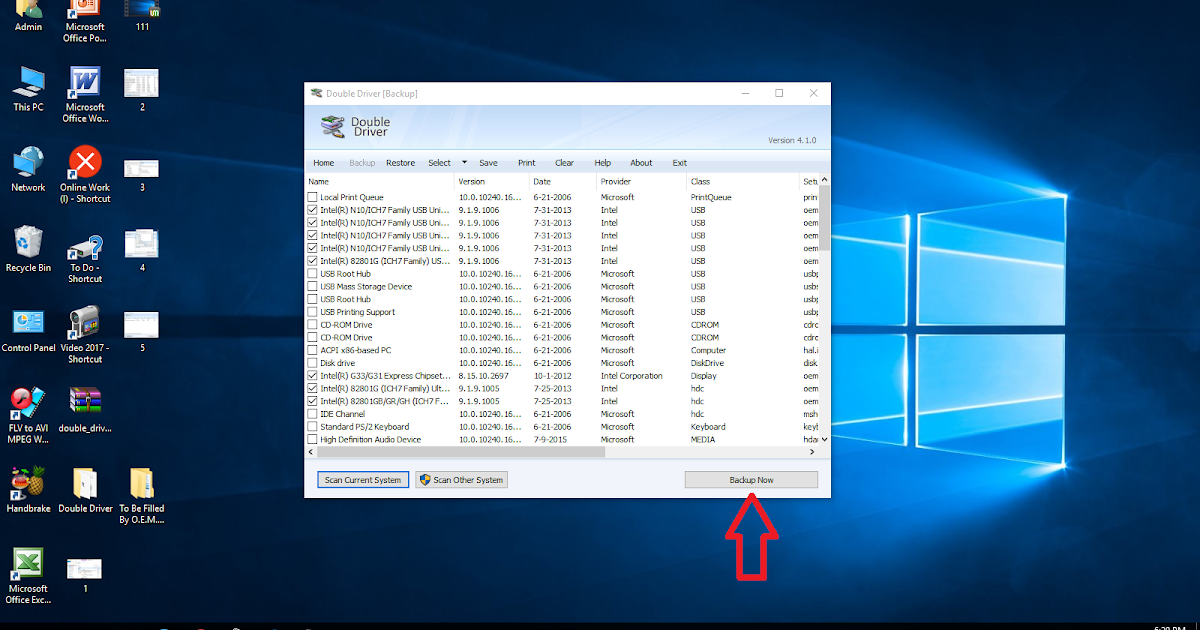Click Save in the menu bar
This screenshot has height=630, width=1200.
pos(488,163)
